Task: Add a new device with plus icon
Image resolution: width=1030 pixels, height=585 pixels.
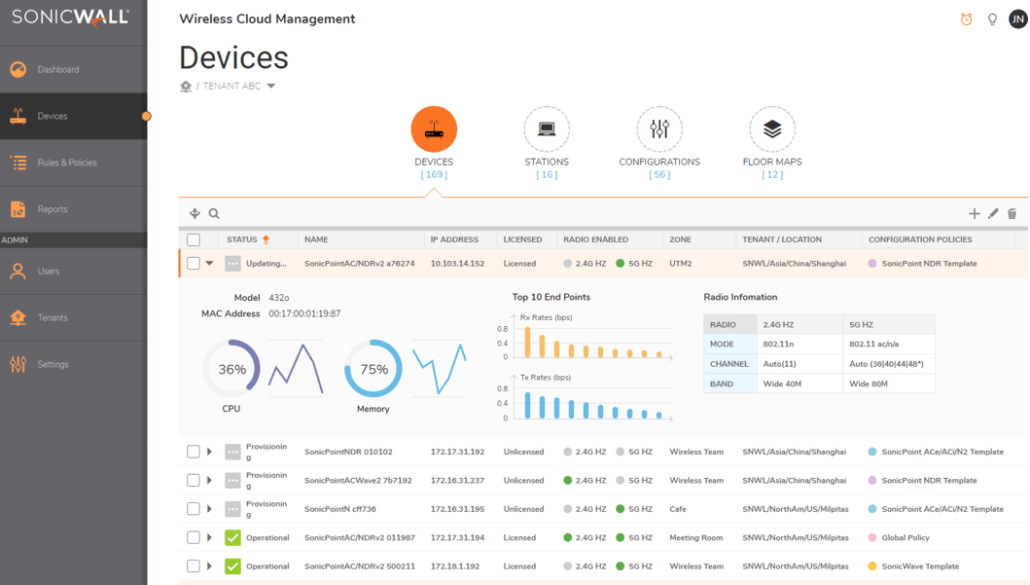Action: [x=974, y=213]
